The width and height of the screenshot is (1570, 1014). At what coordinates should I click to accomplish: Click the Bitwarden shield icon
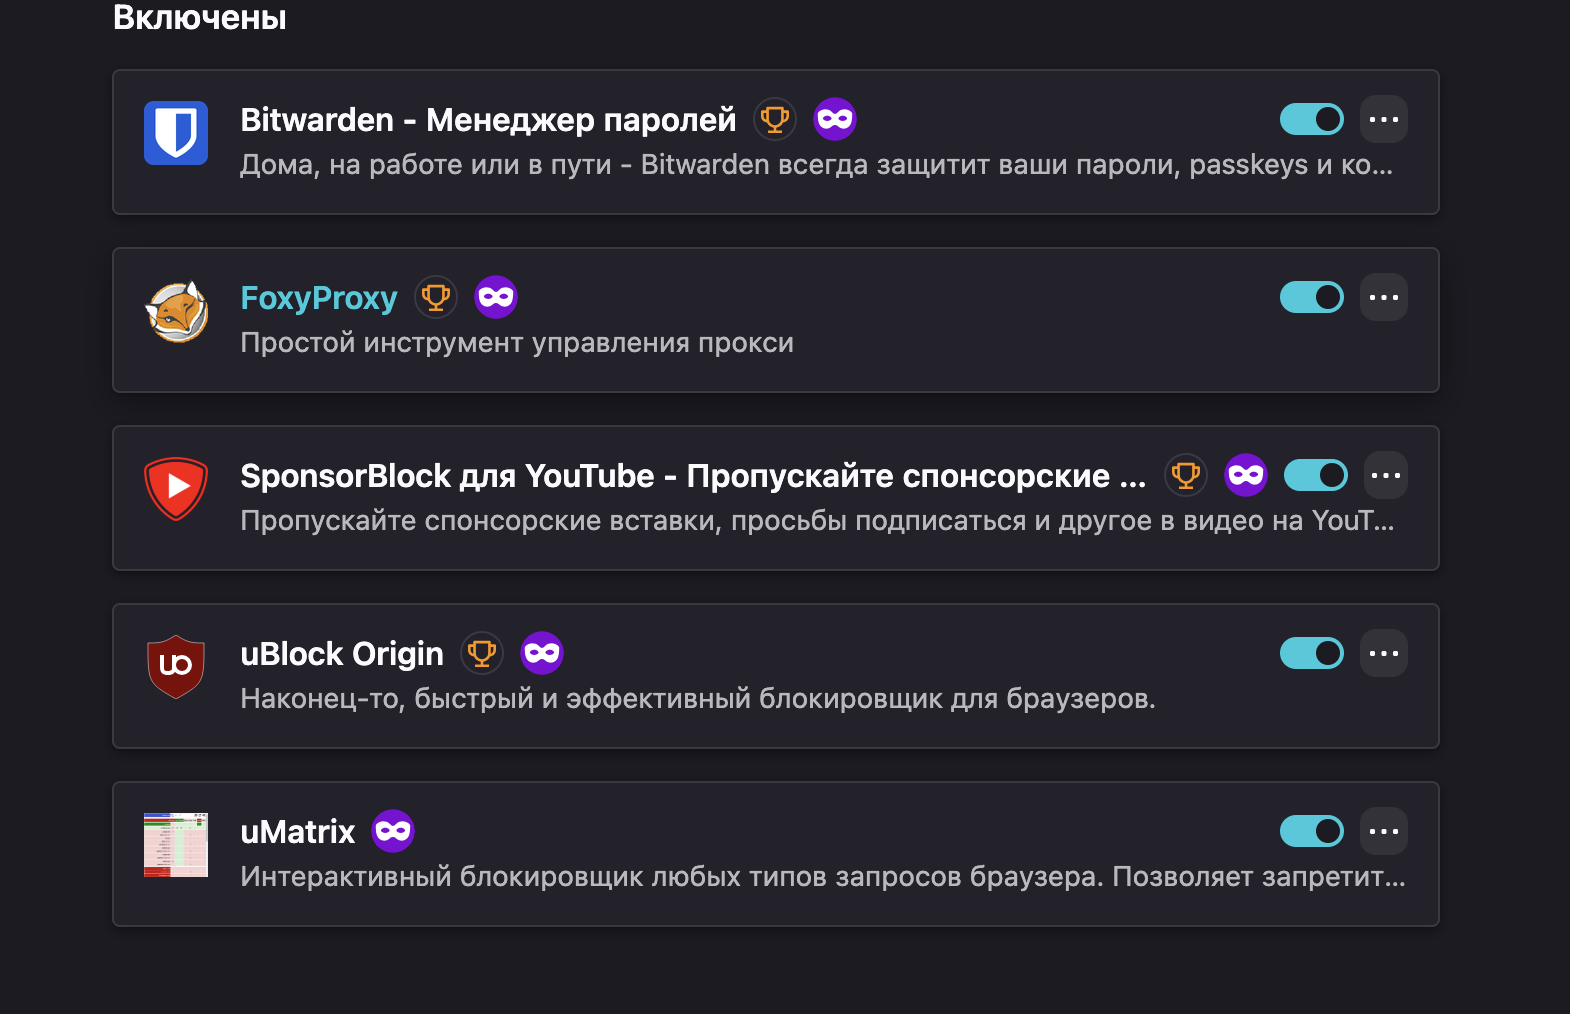coord(176,133)
